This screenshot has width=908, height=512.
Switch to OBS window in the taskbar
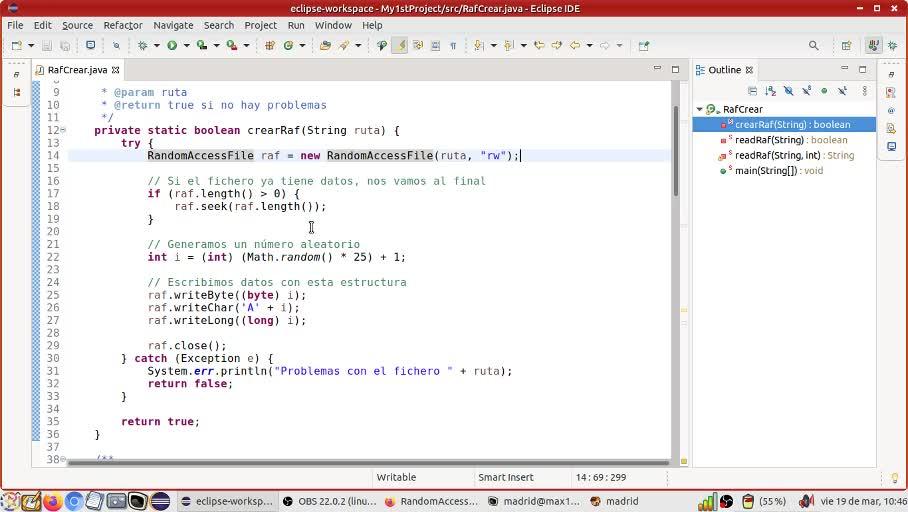click(x=329, y=501)
